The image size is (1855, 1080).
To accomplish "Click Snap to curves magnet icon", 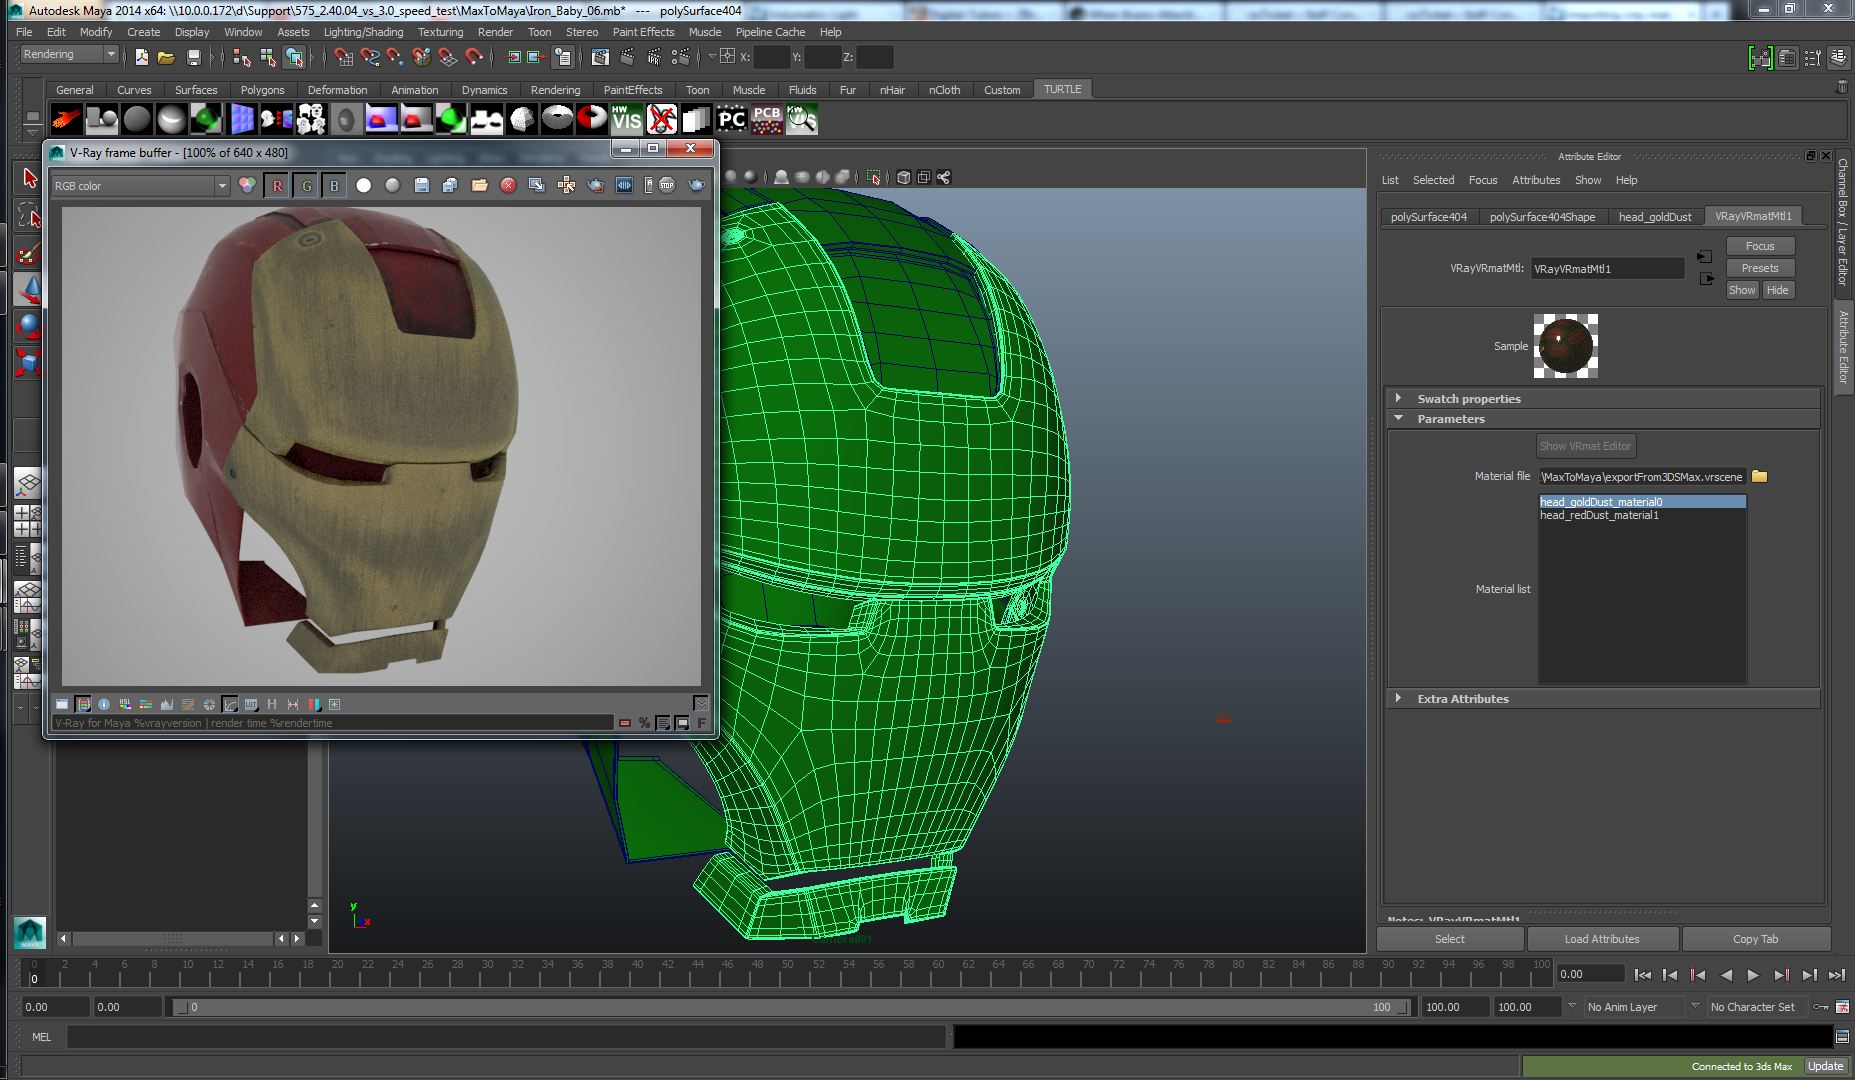I will [x=369, y=57].
